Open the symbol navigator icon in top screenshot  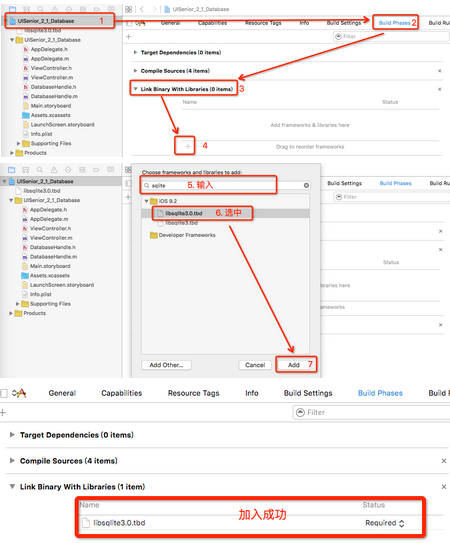26,9
